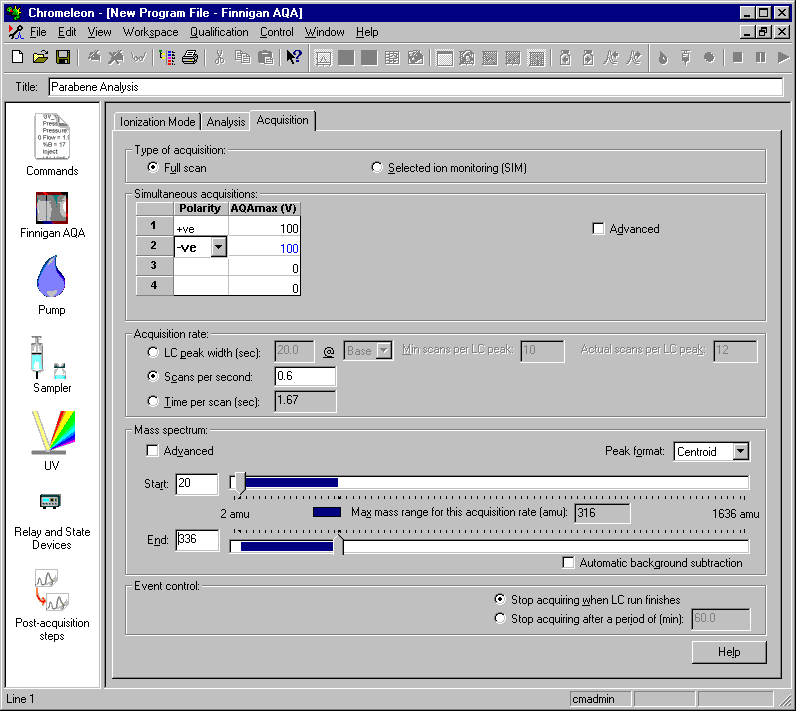Open the File menu
This screenshot has height=711, width=796.
coord(38,32)
